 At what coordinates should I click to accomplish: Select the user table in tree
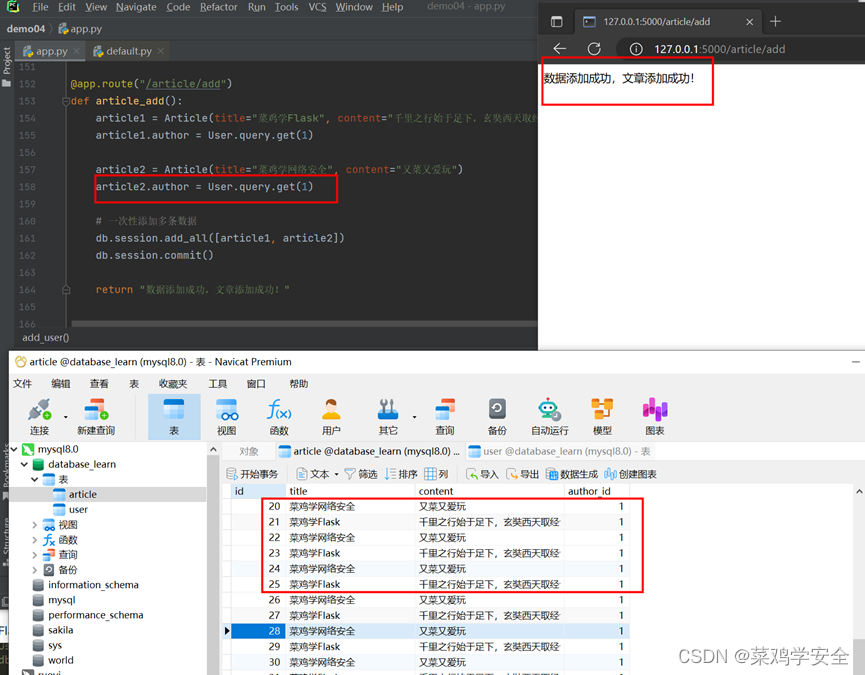pos(78,510)
